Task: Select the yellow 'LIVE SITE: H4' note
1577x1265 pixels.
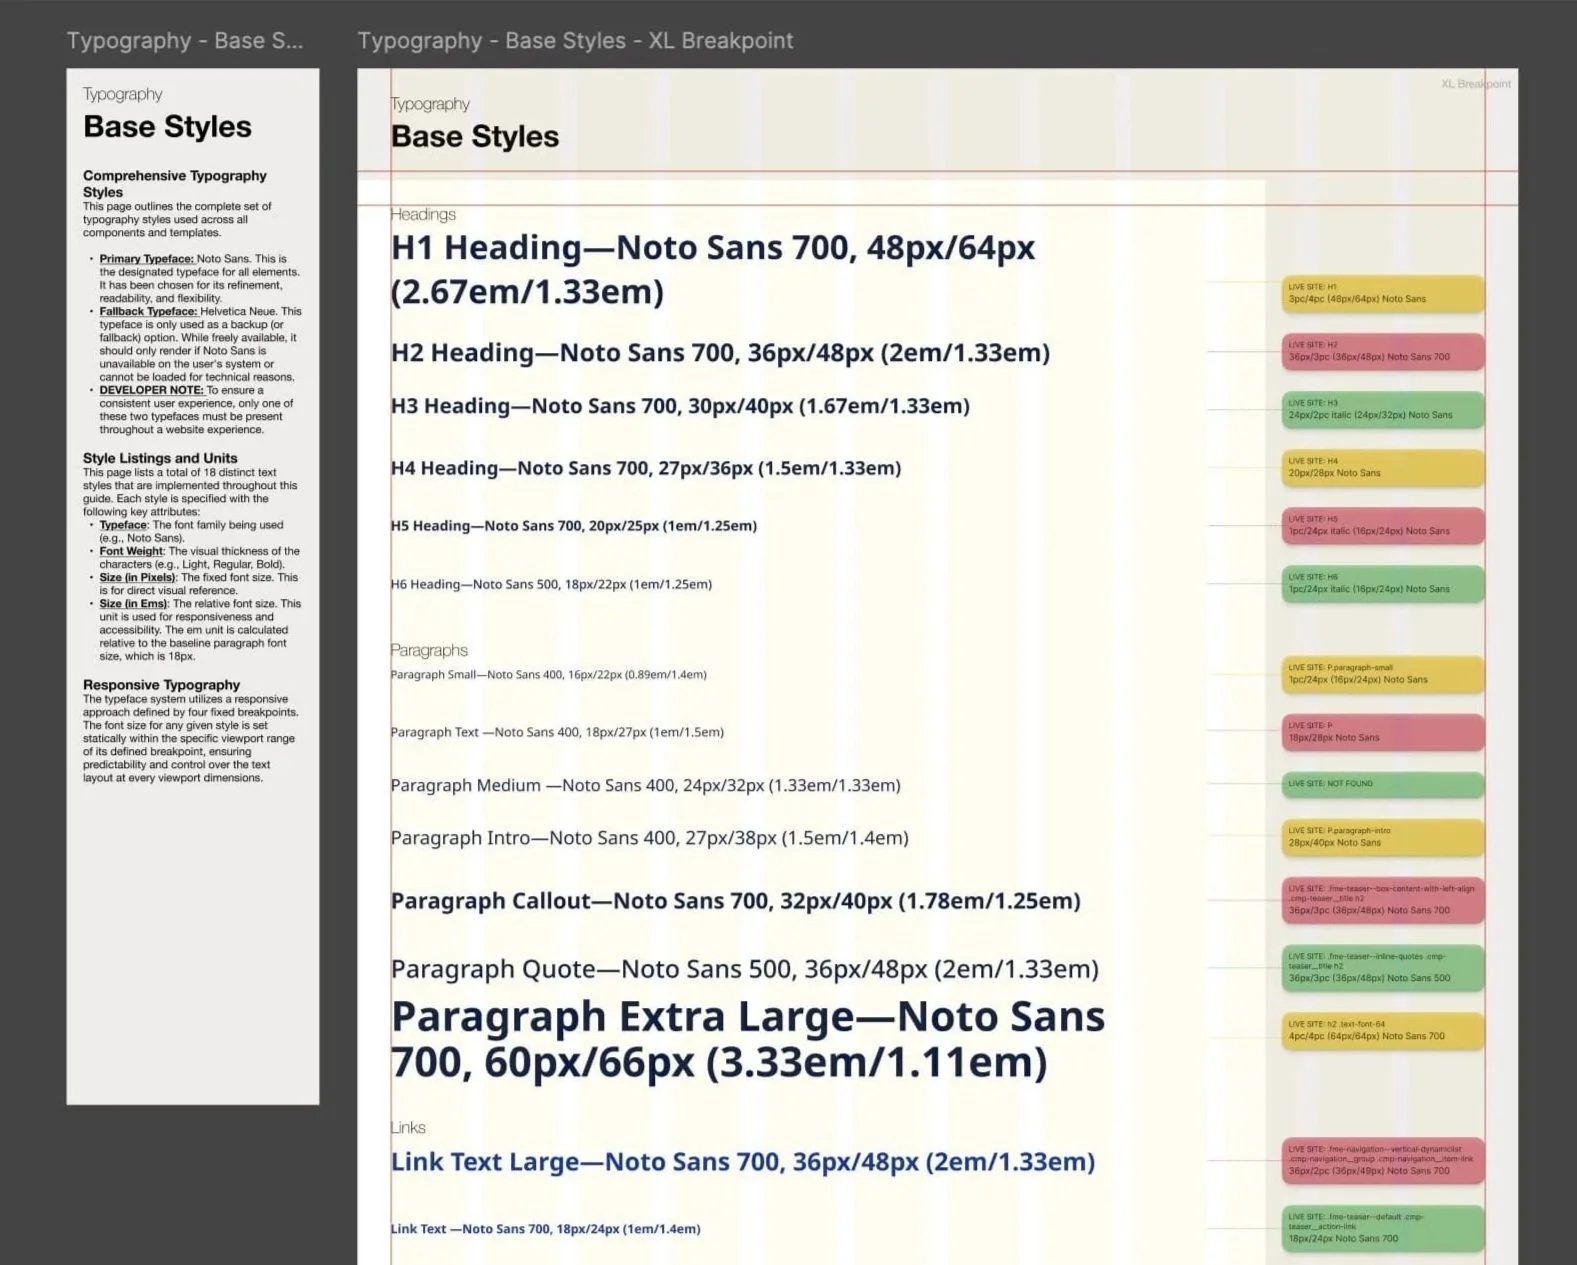Action: pyautogui.click(x=1383, y=468)
